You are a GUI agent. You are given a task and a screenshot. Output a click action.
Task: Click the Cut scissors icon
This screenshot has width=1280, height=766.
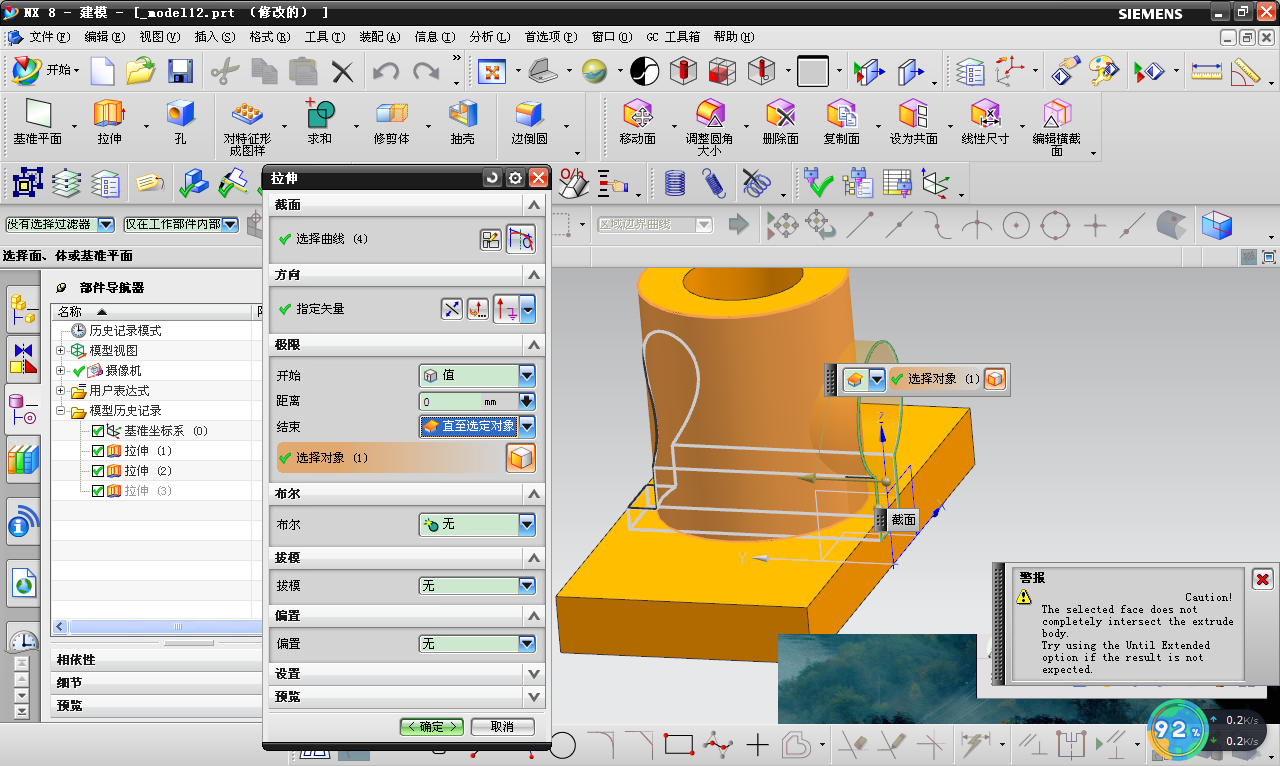pos(225,71)
